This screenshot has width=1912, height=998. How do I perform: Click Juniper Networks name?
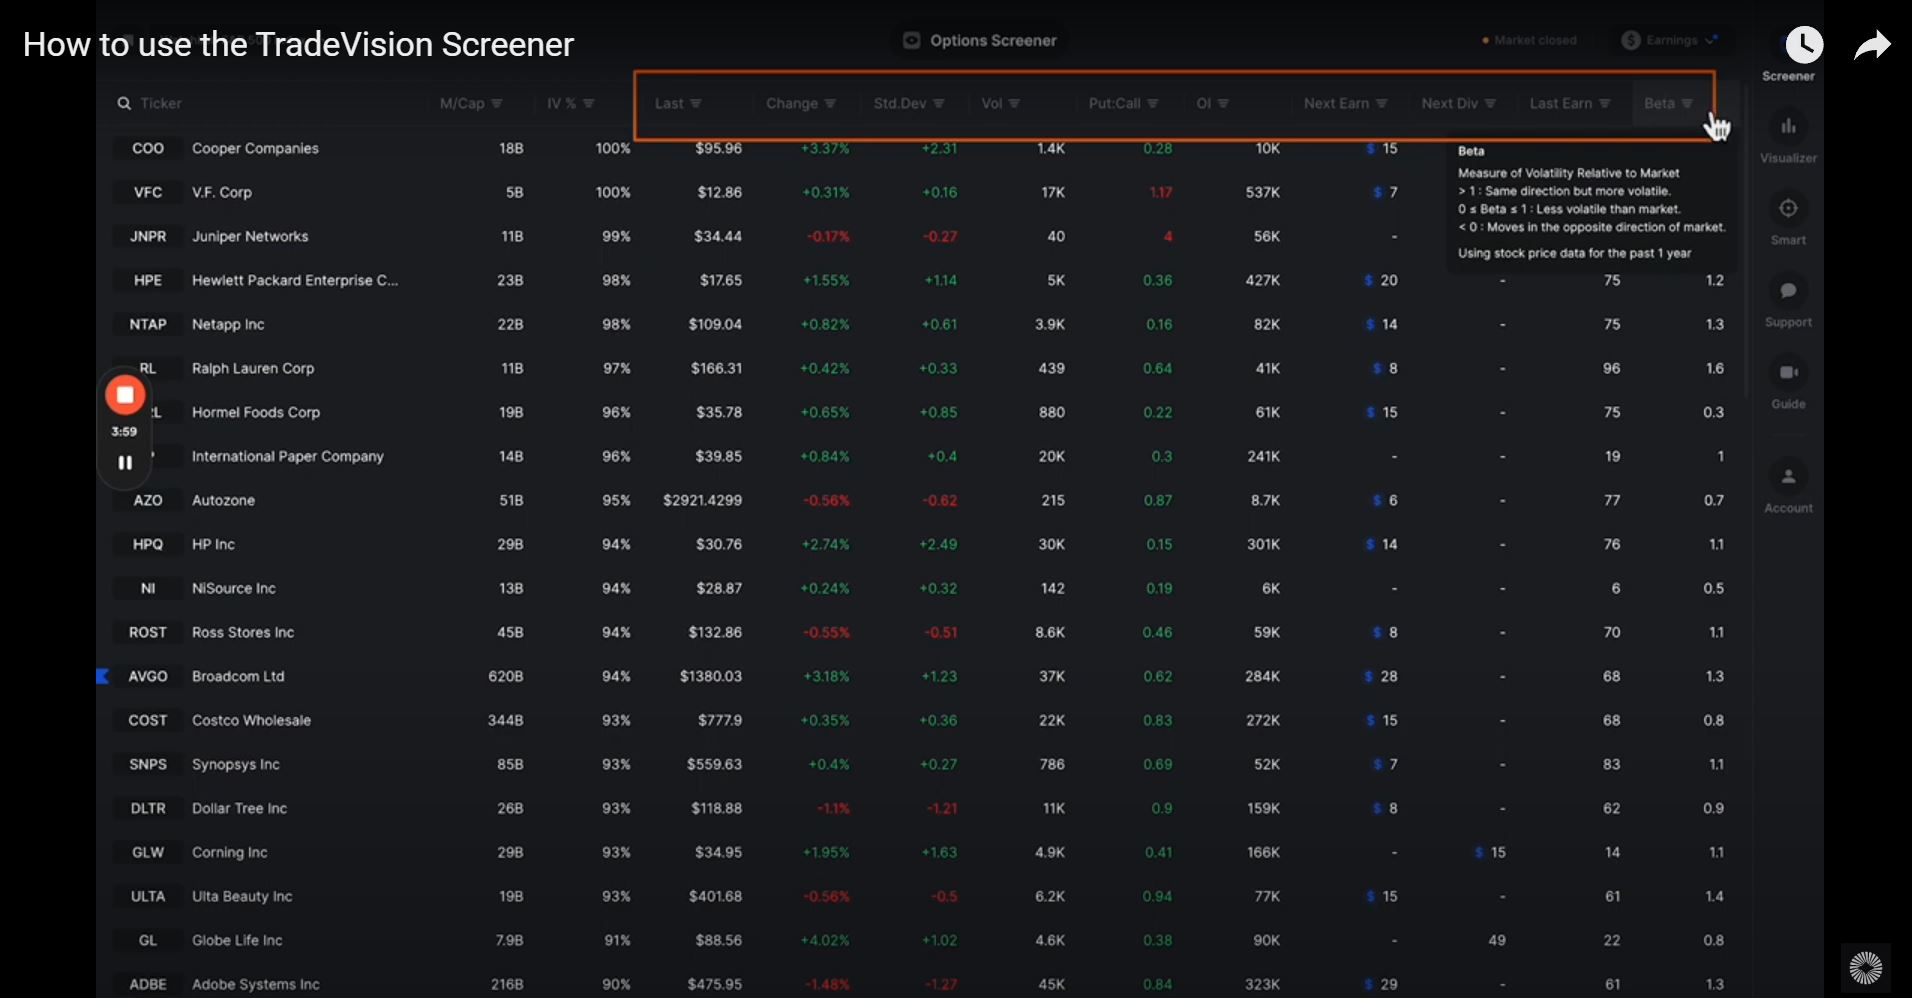click(x=250, y=236)
